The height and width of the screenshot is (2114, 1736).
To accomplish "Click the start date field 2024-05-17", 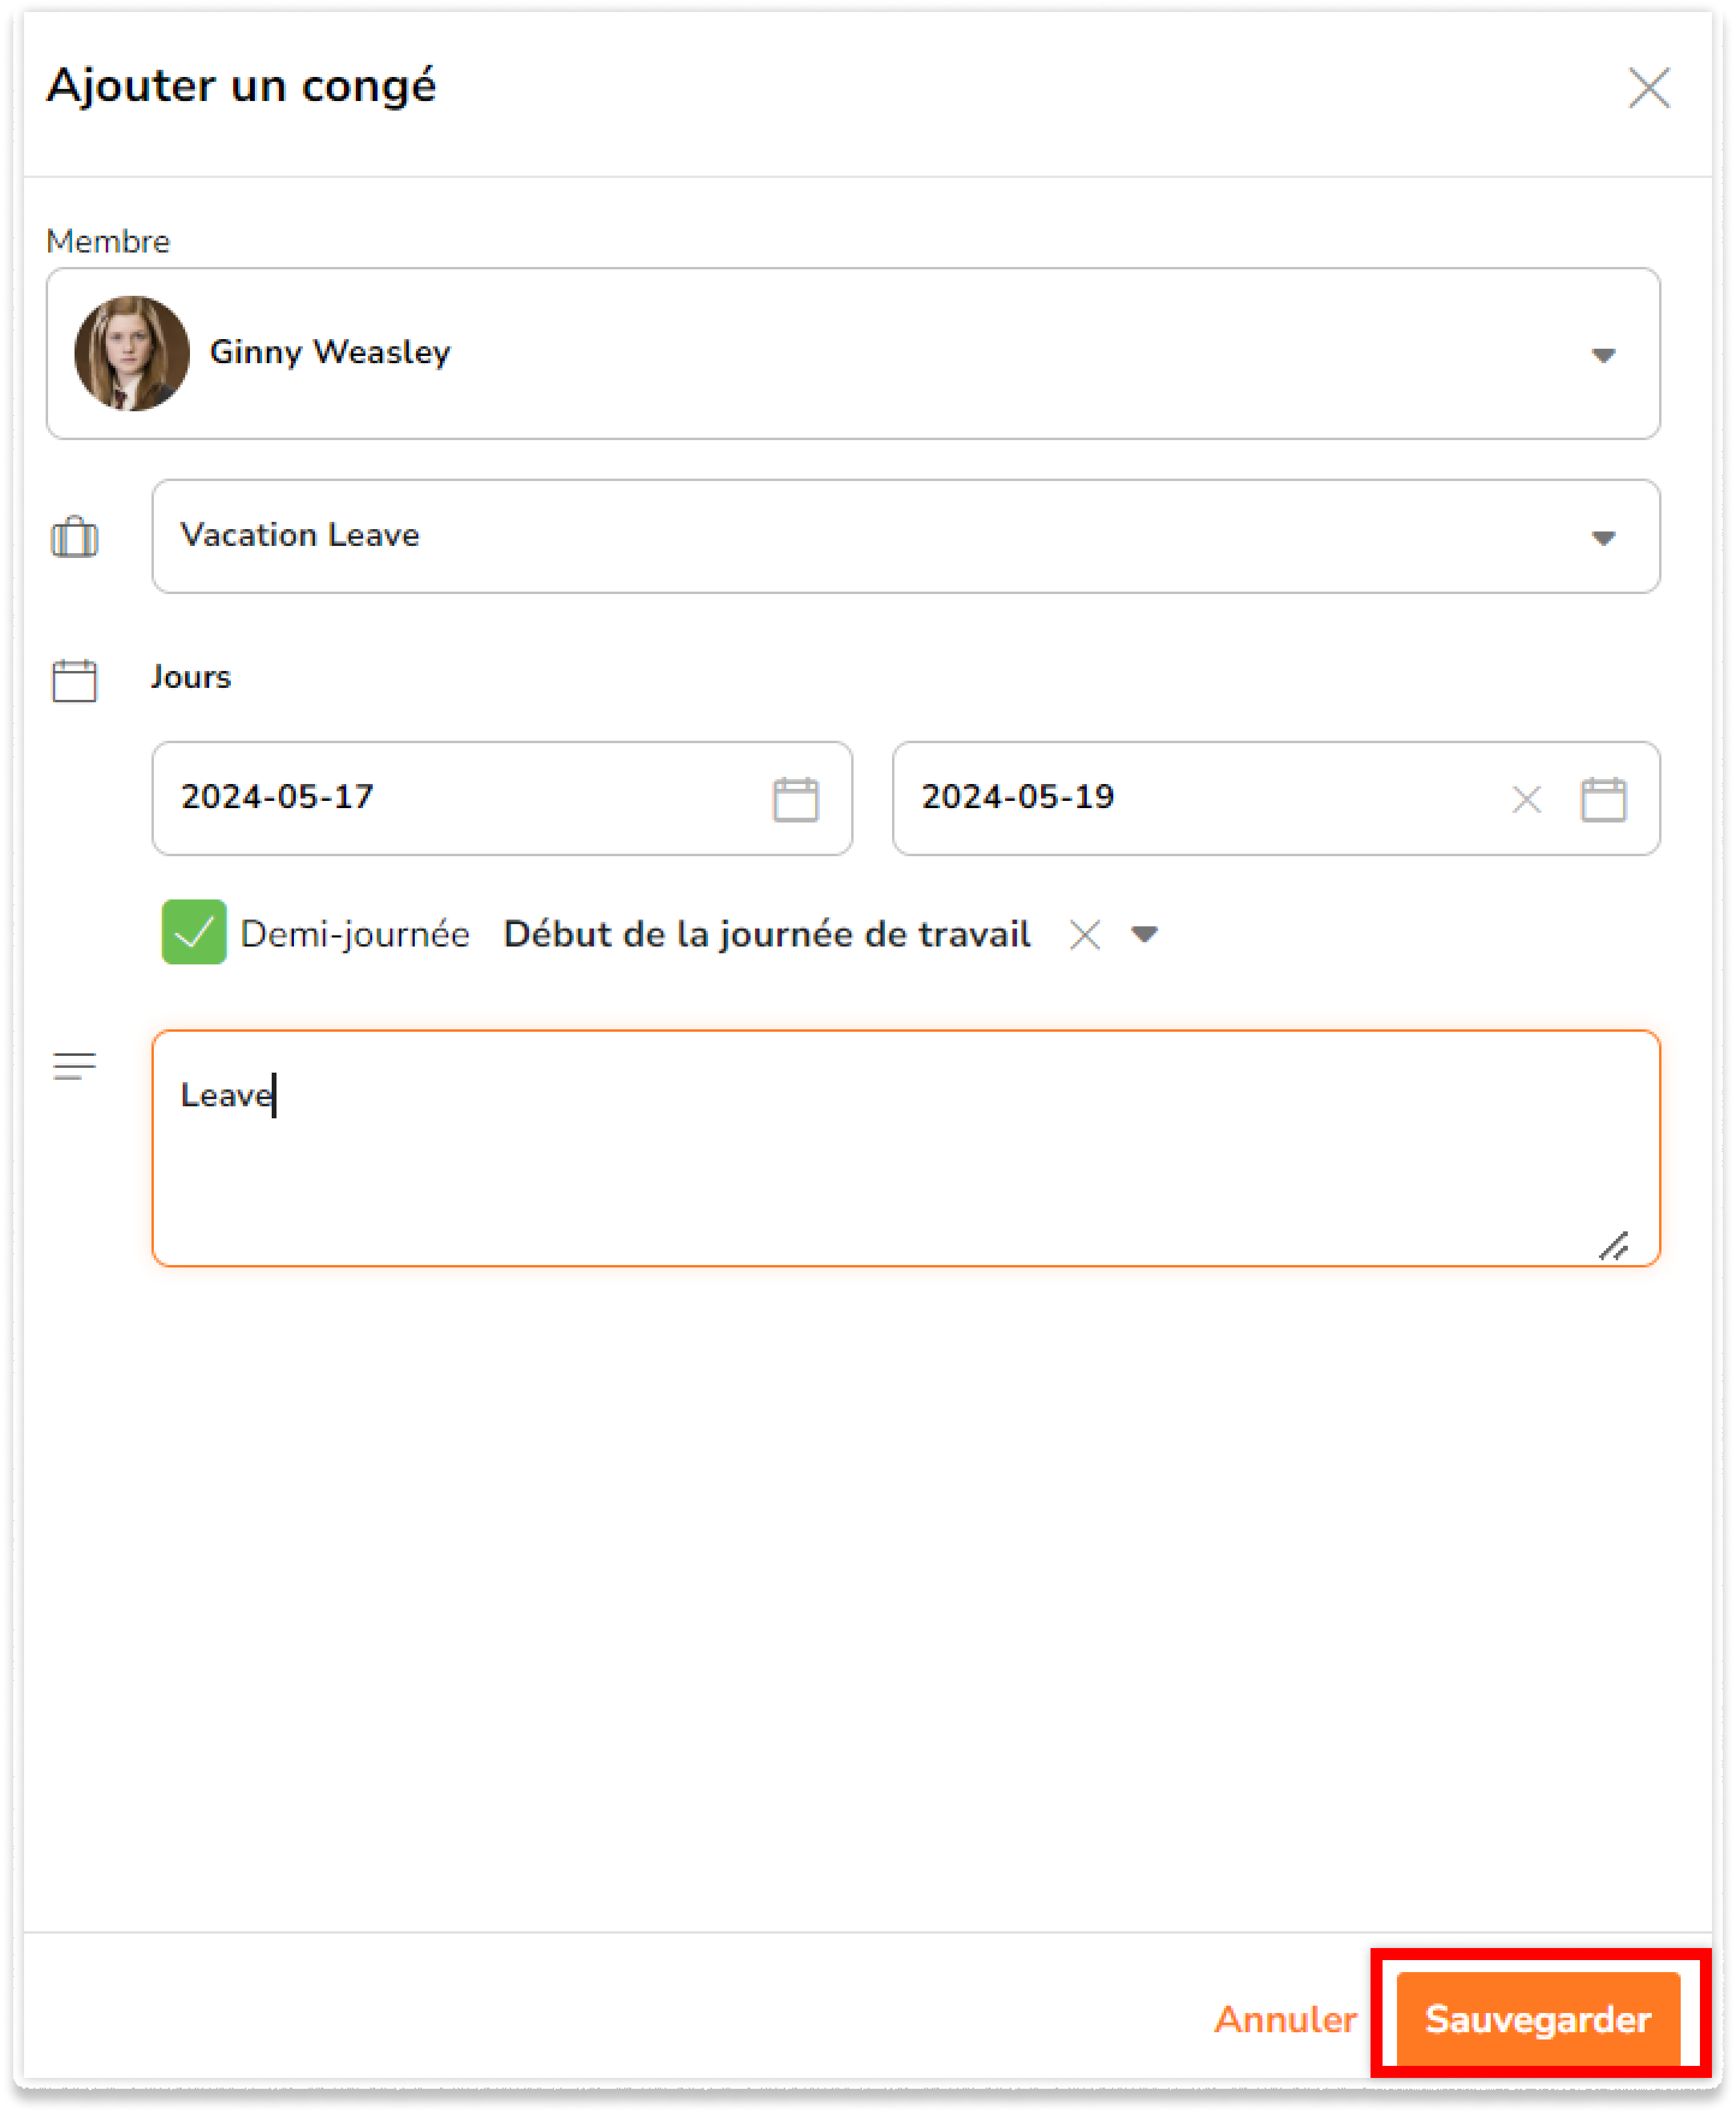I will click(502, 798).
